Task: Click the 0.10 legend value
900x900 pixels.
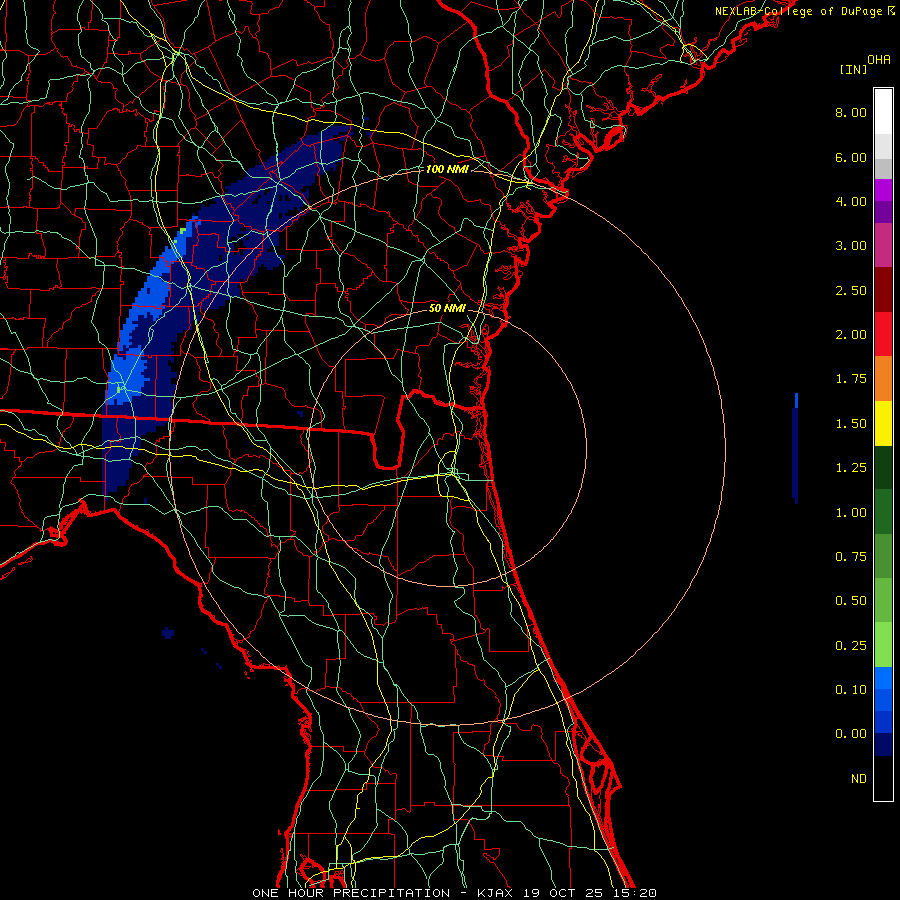Action: 851,690
